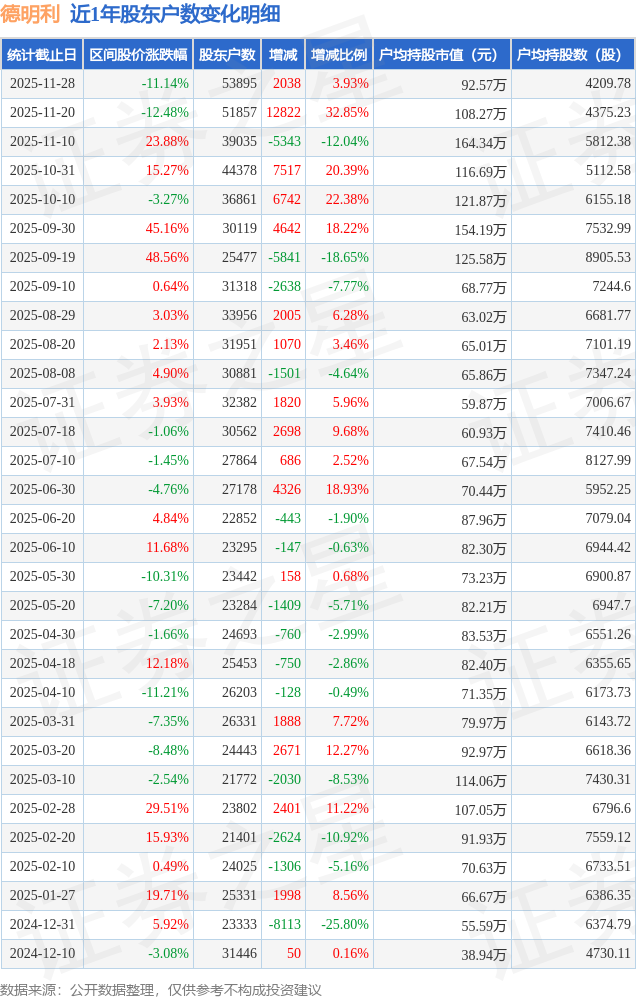Click the 2025-06-30 date cell
Viewport: 636px width, 999px height.
(x=42, y=490)
